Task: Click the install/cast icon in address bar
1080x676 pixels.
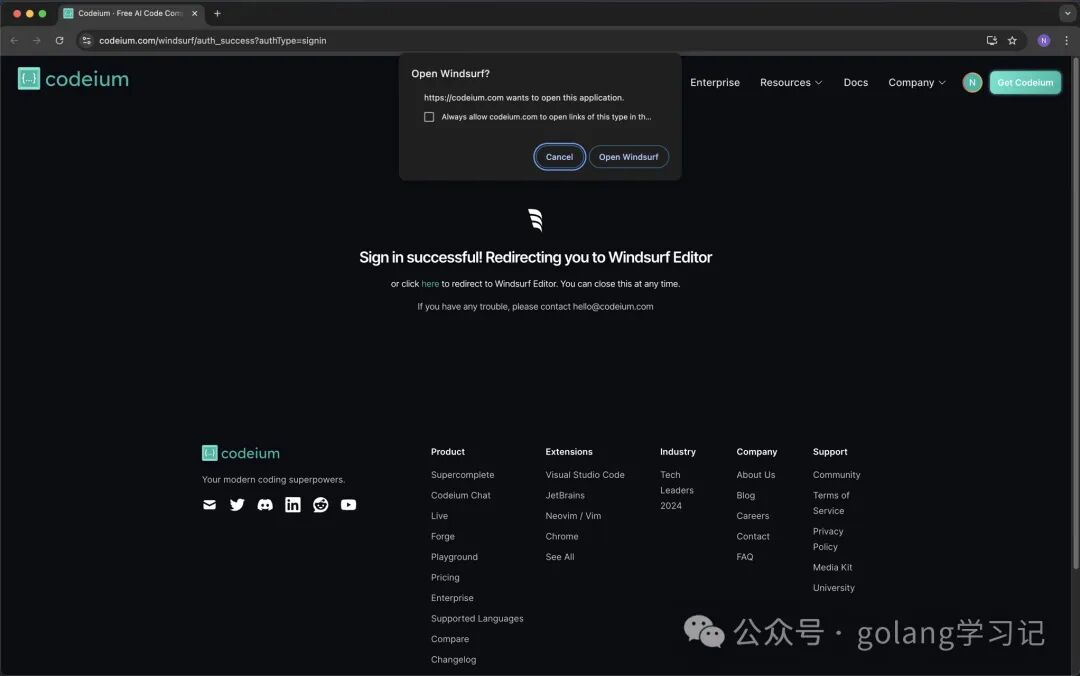Action: pos(992,41)
